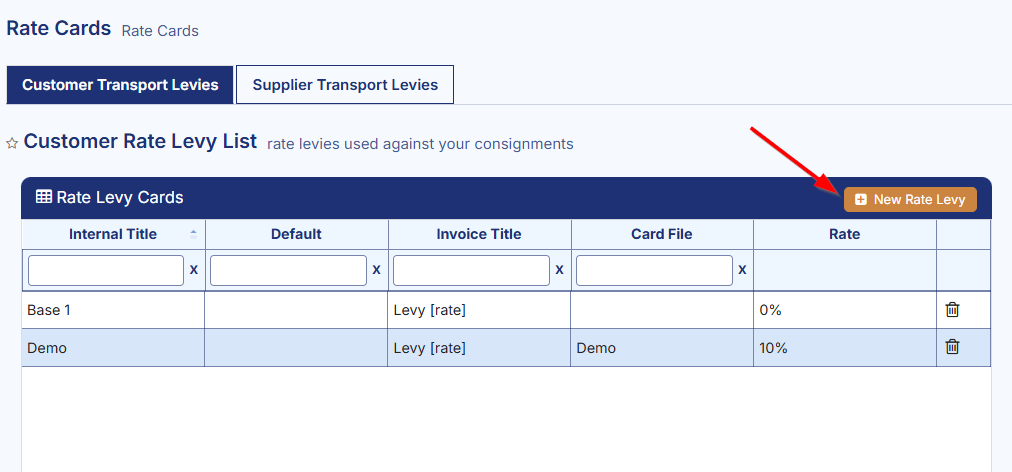Clear the Card File filter with x
This screenshot has width=1012, height=472.
[x=742, y=270]
